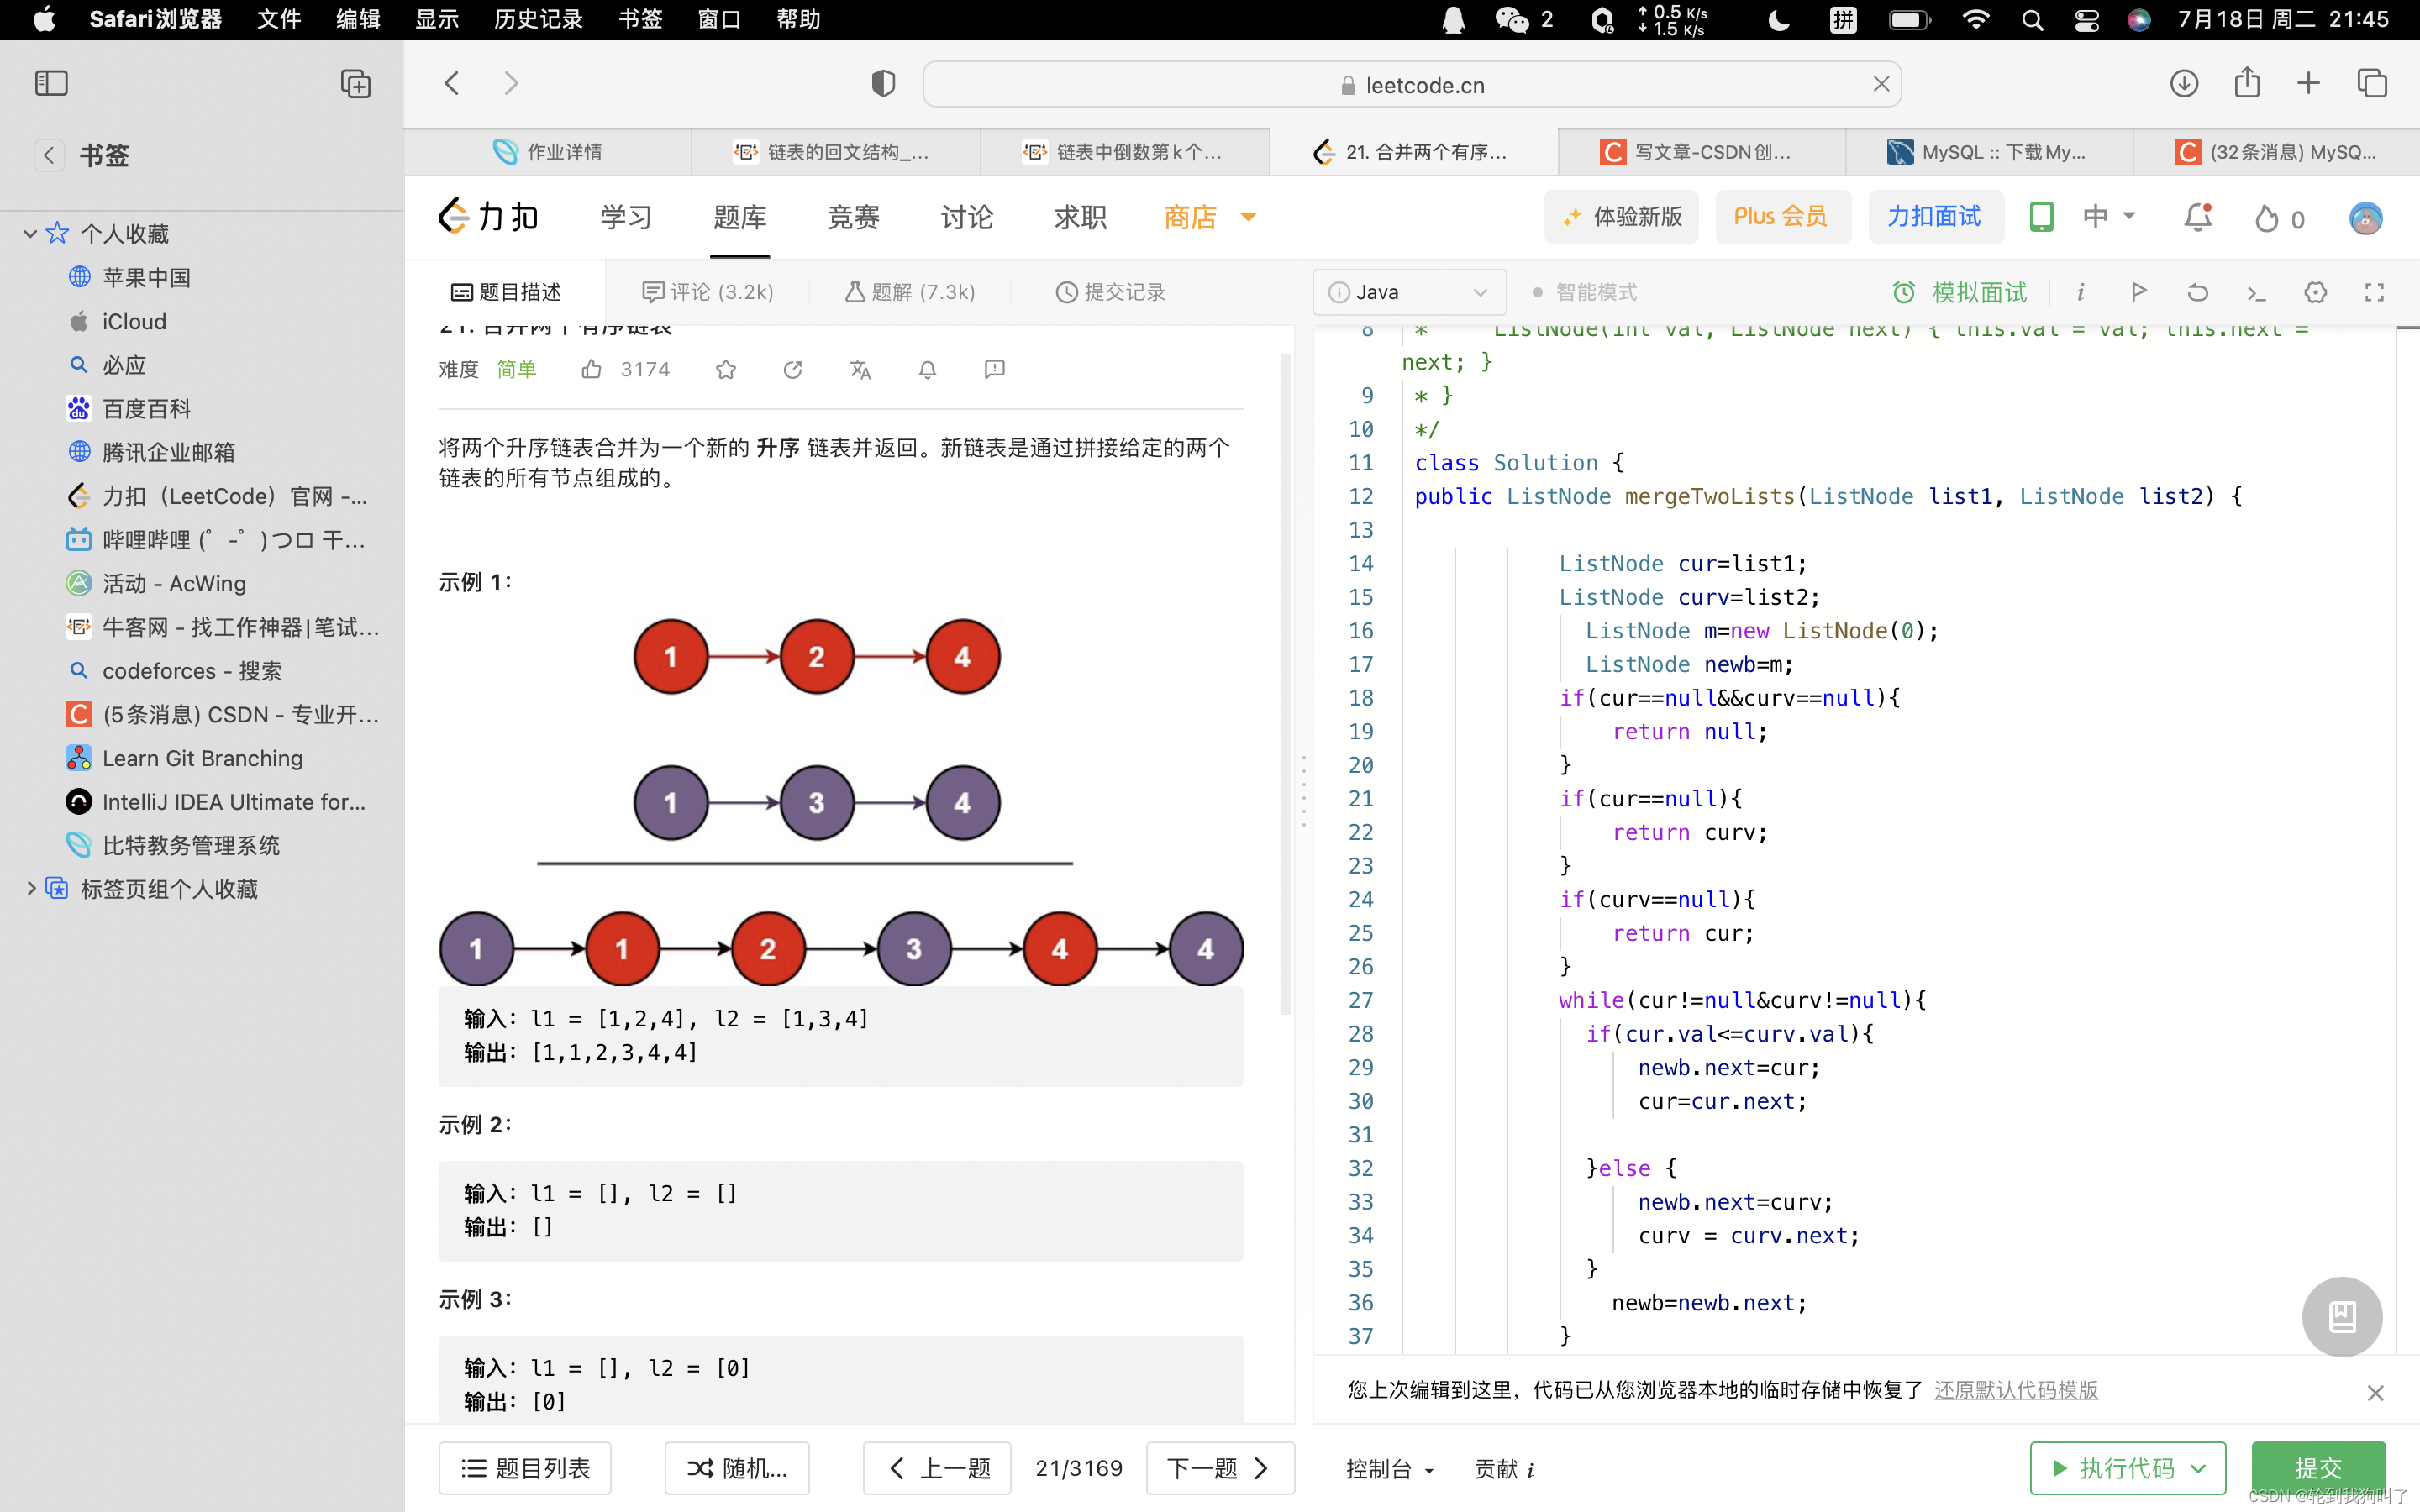The image size is (2420, 1512).
Task: Open the 历史记录 menu in menu bar
Action: [x=538, y=19]
